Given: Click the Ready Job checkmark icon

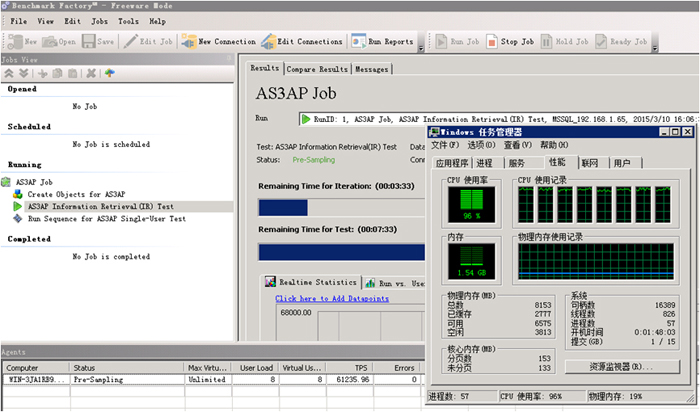Looking at the screenshot, I should coord(601,42).
